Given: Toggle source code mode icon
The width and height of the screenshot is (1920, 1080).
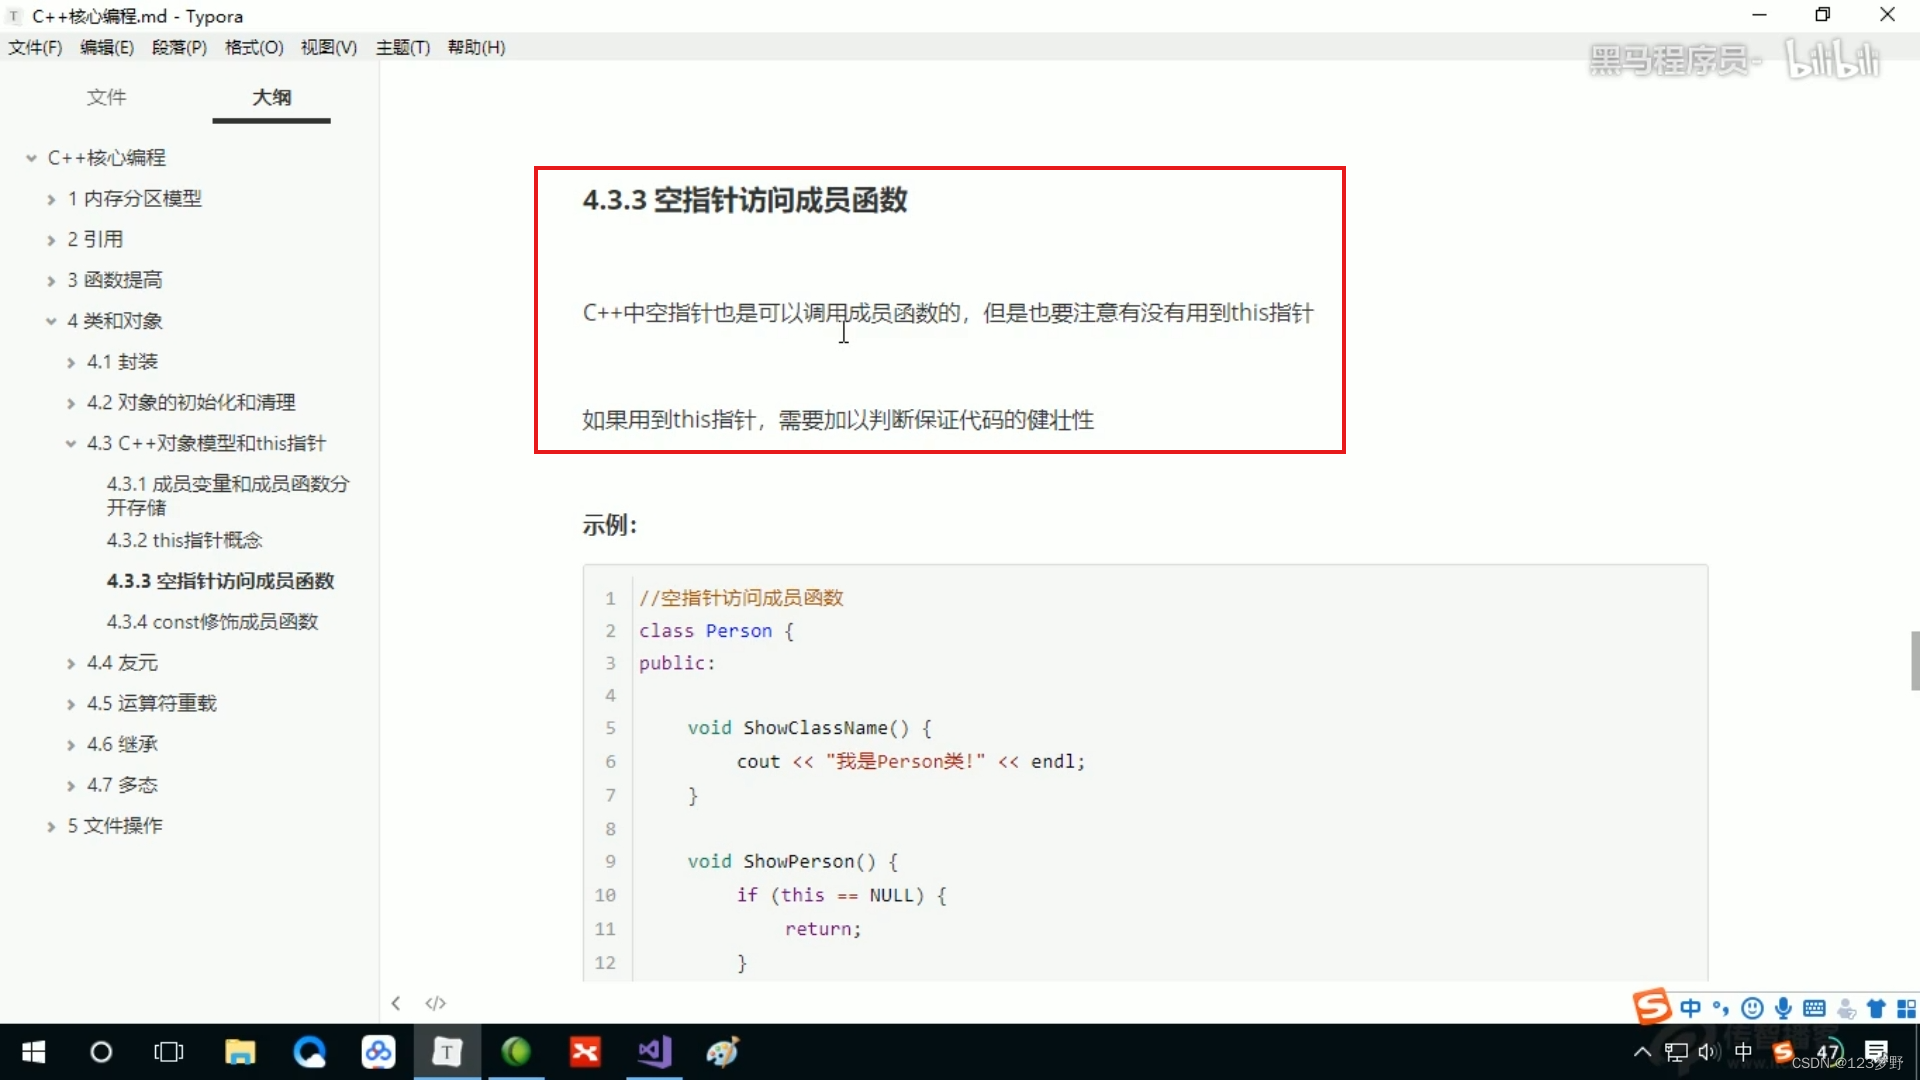Looking at the screenshot, I should 435,1003.
